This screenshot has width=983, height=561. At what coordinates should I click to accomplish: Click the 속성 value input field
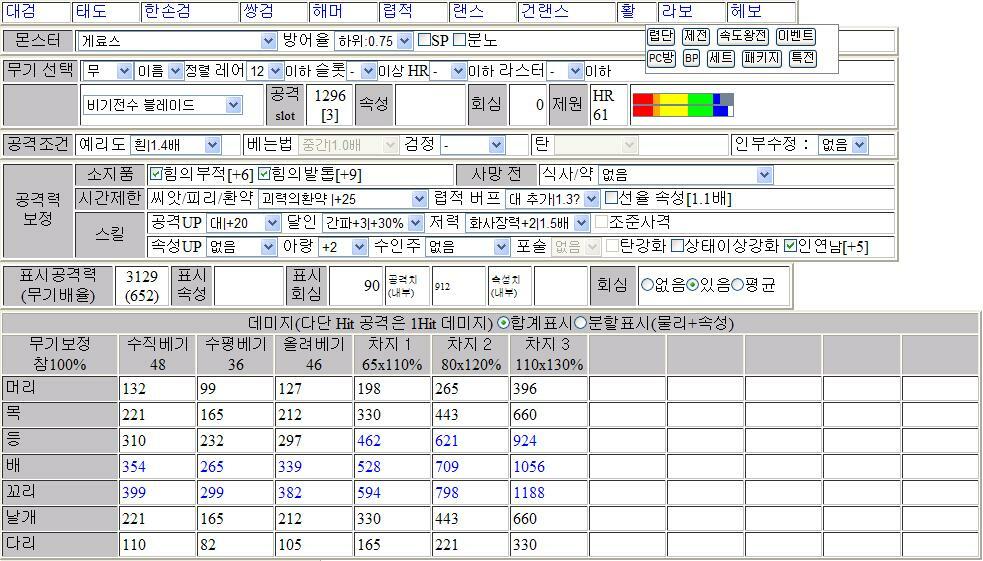(x=430, y=104)
